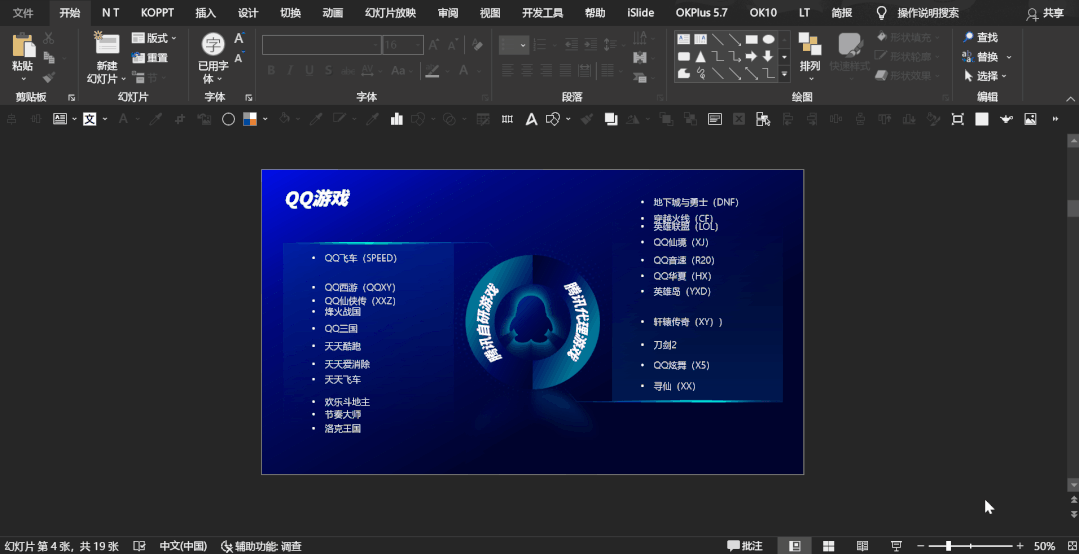1079x554 pixels.
Task: Switch to Normal view in status bar
Action: (795, 546)
